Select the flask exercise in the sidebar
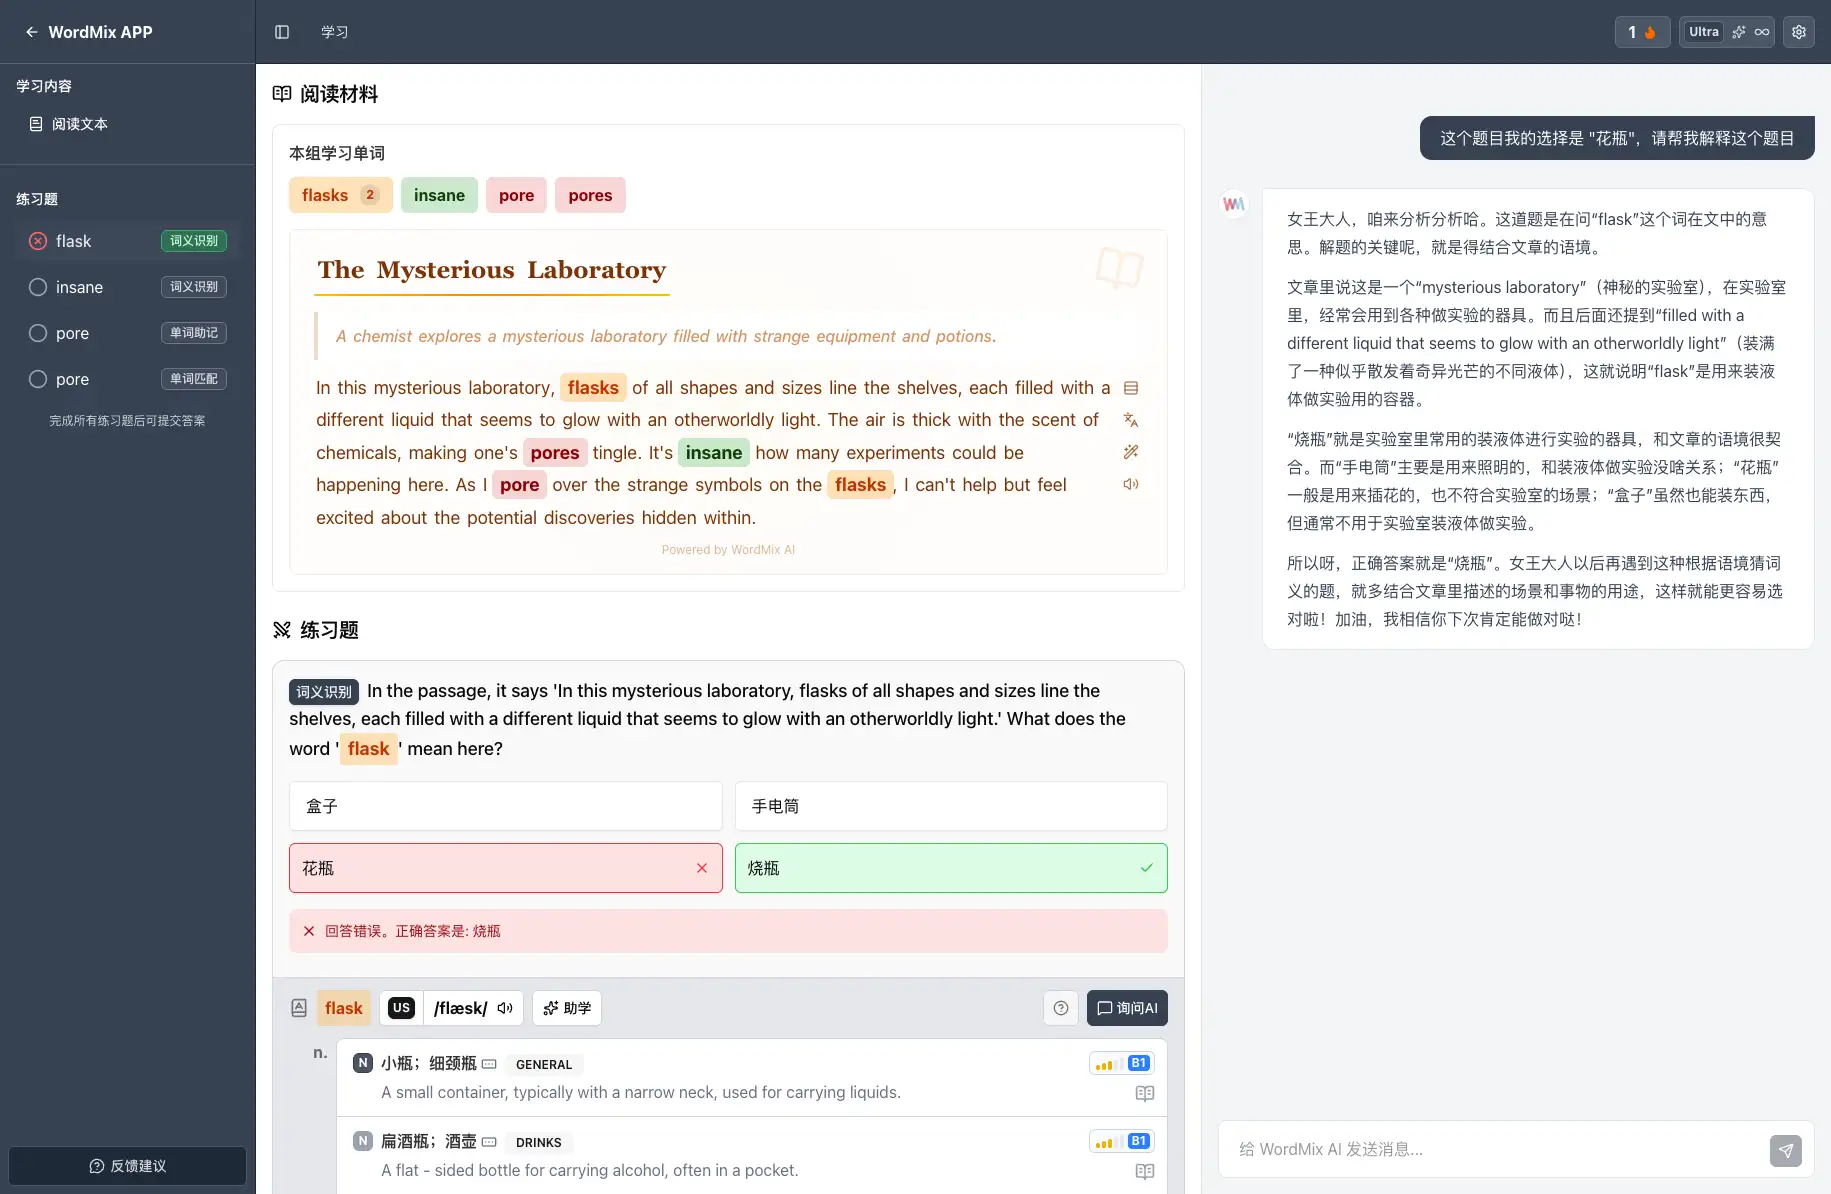This screenshot has width=1831, height=1194. click(74, 241)
